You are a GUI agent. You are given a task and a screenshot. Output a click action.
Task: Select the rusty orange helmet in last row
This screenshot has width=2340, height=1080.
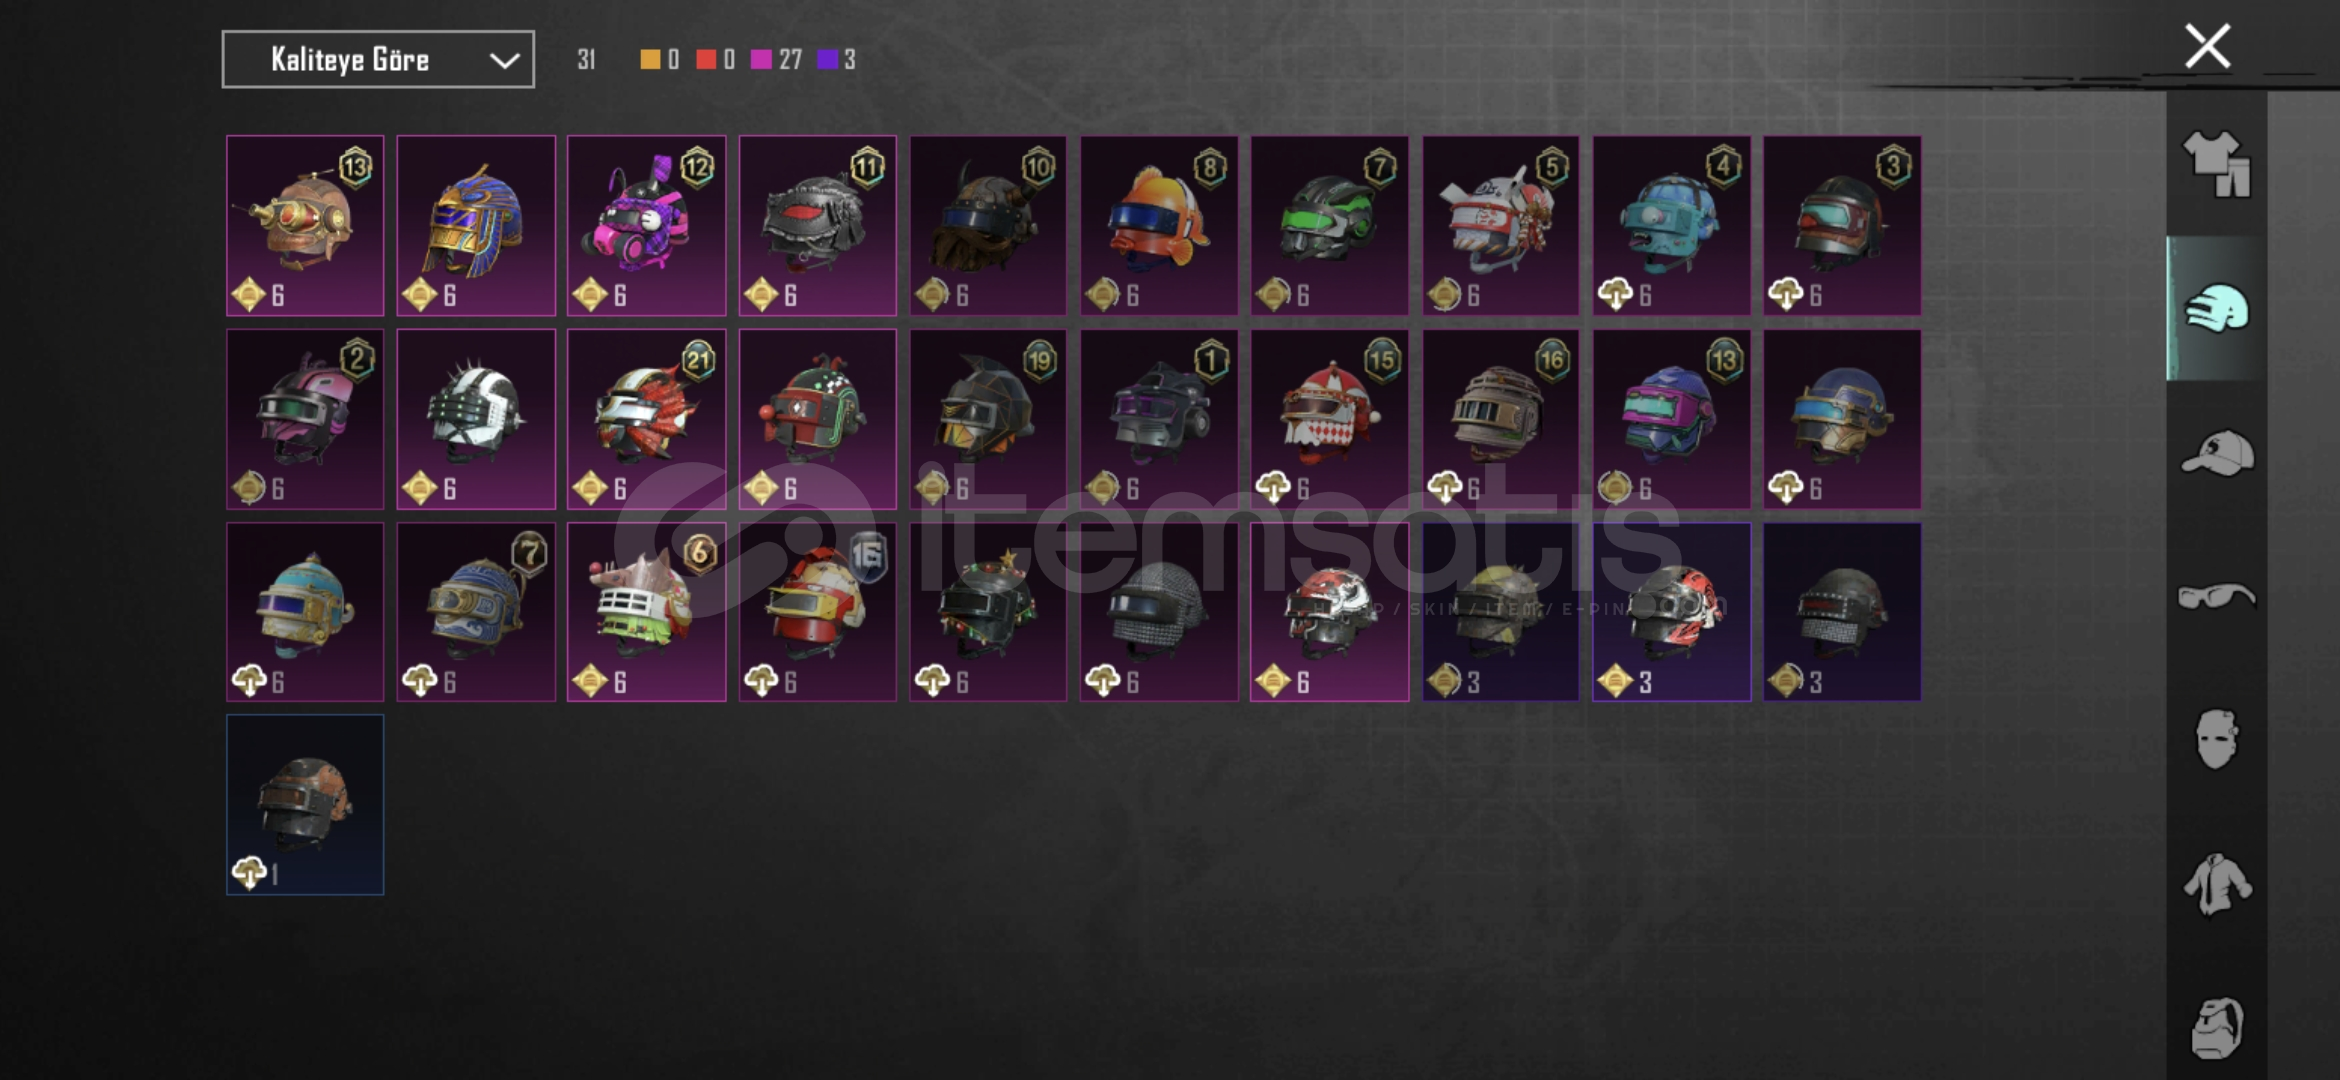tap(305, 805)
